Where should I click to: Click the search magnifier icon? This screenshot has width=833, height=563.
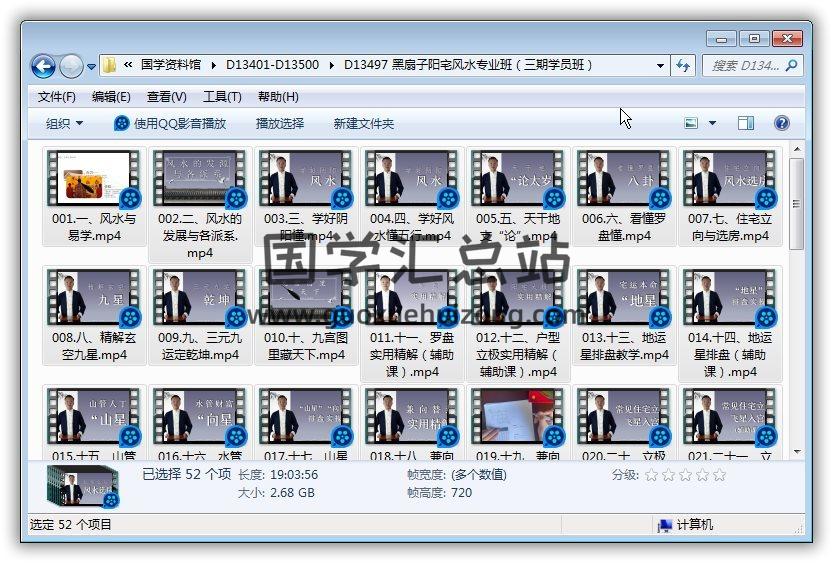[x=791, y=65]
